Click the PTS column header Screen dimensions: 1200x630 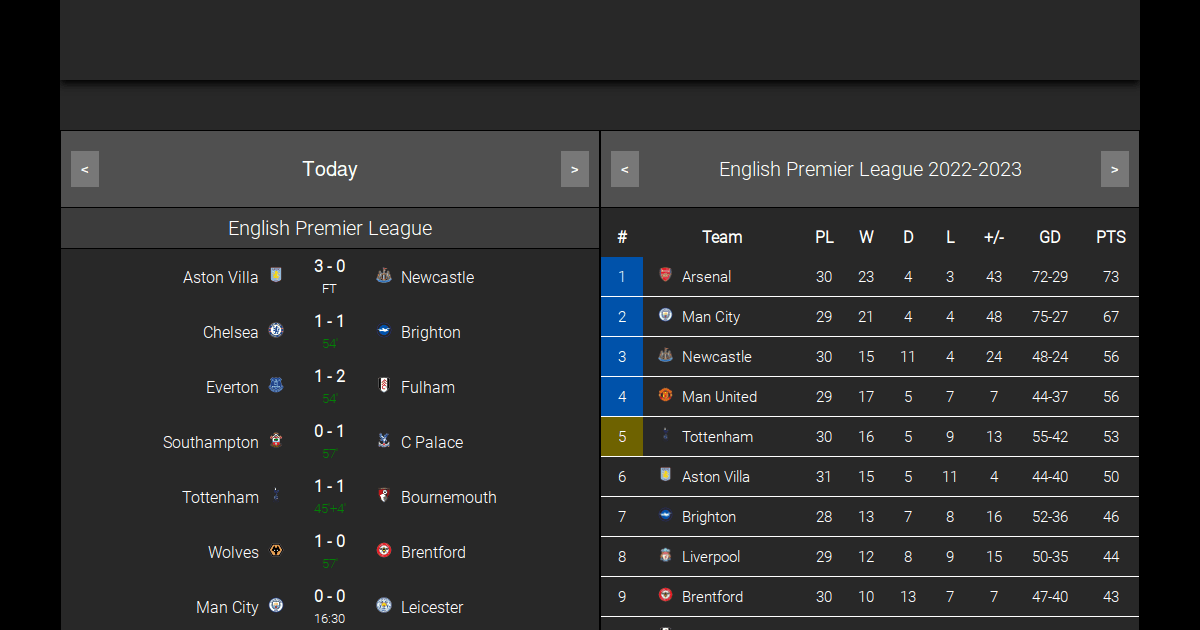pos(1111,237)
